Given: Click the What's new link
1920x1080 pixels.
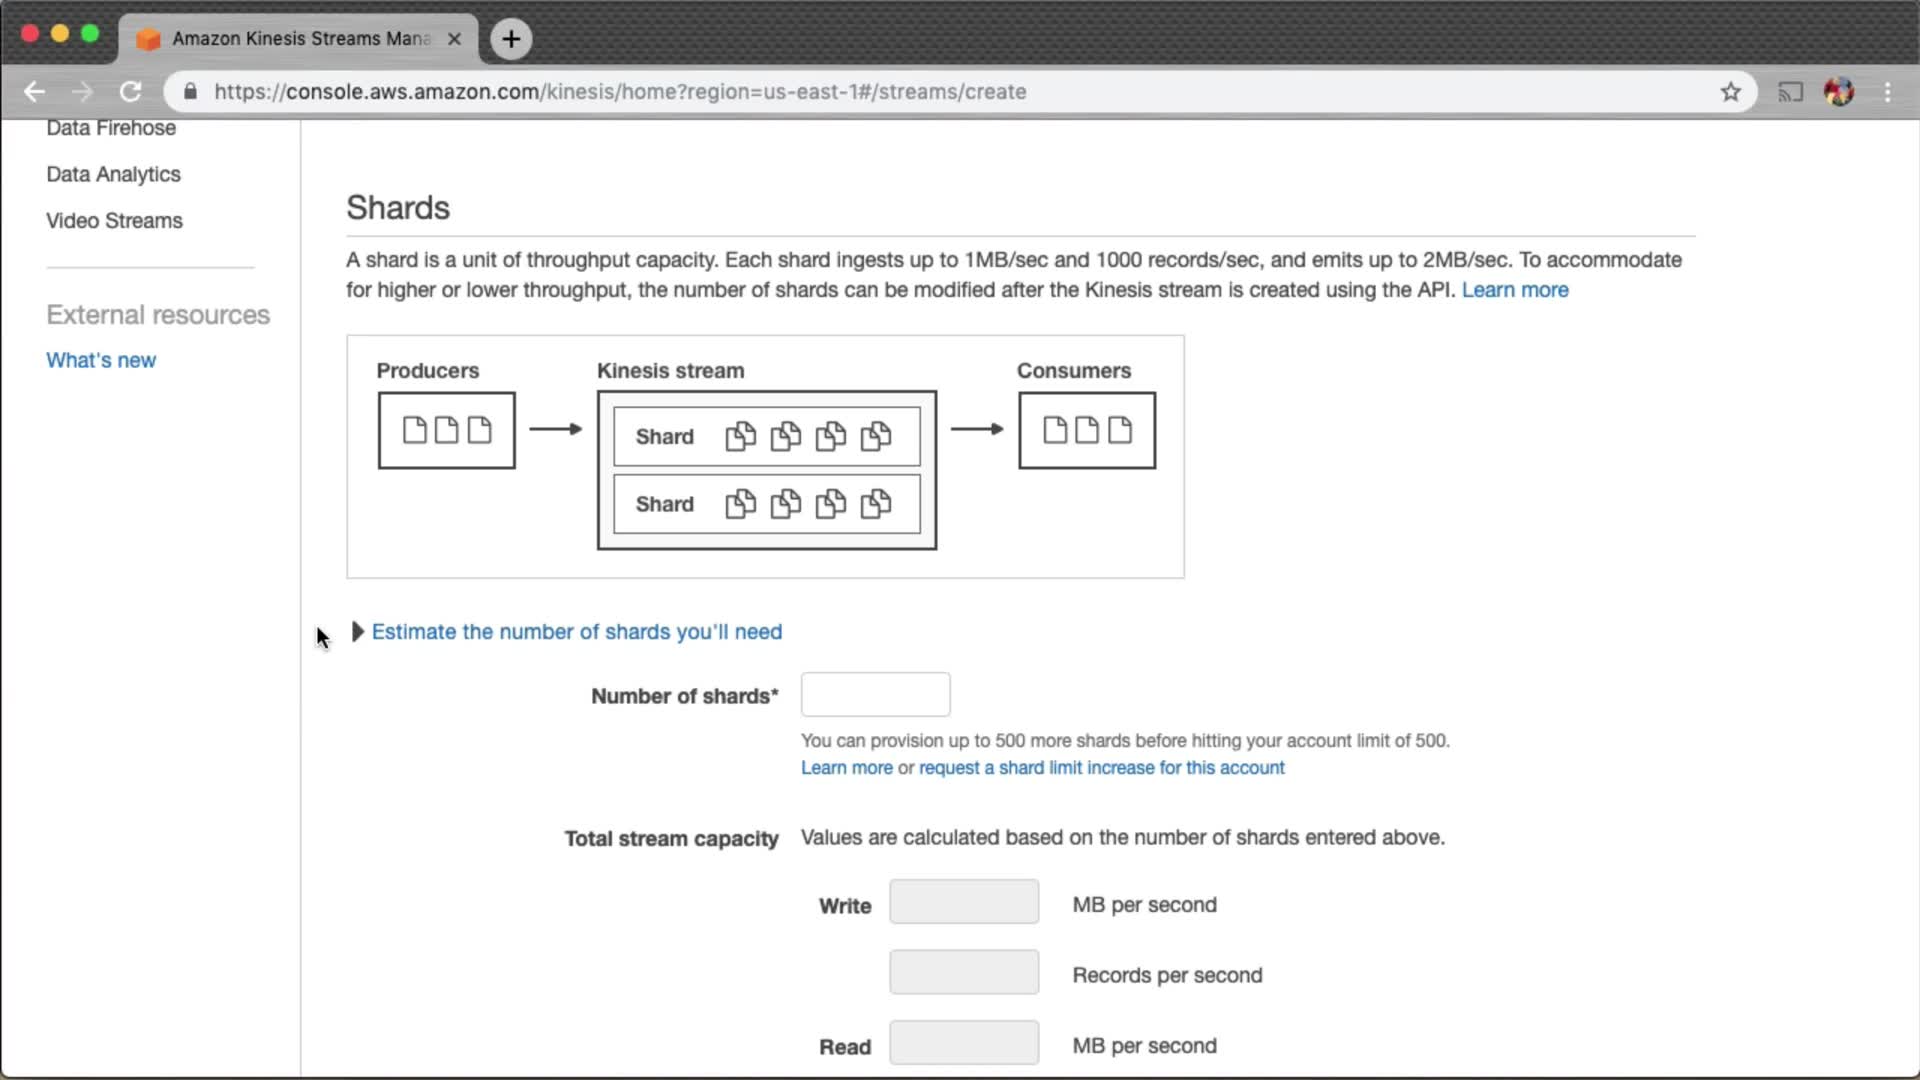Looking at the screenshot, I should coord(101,360).
